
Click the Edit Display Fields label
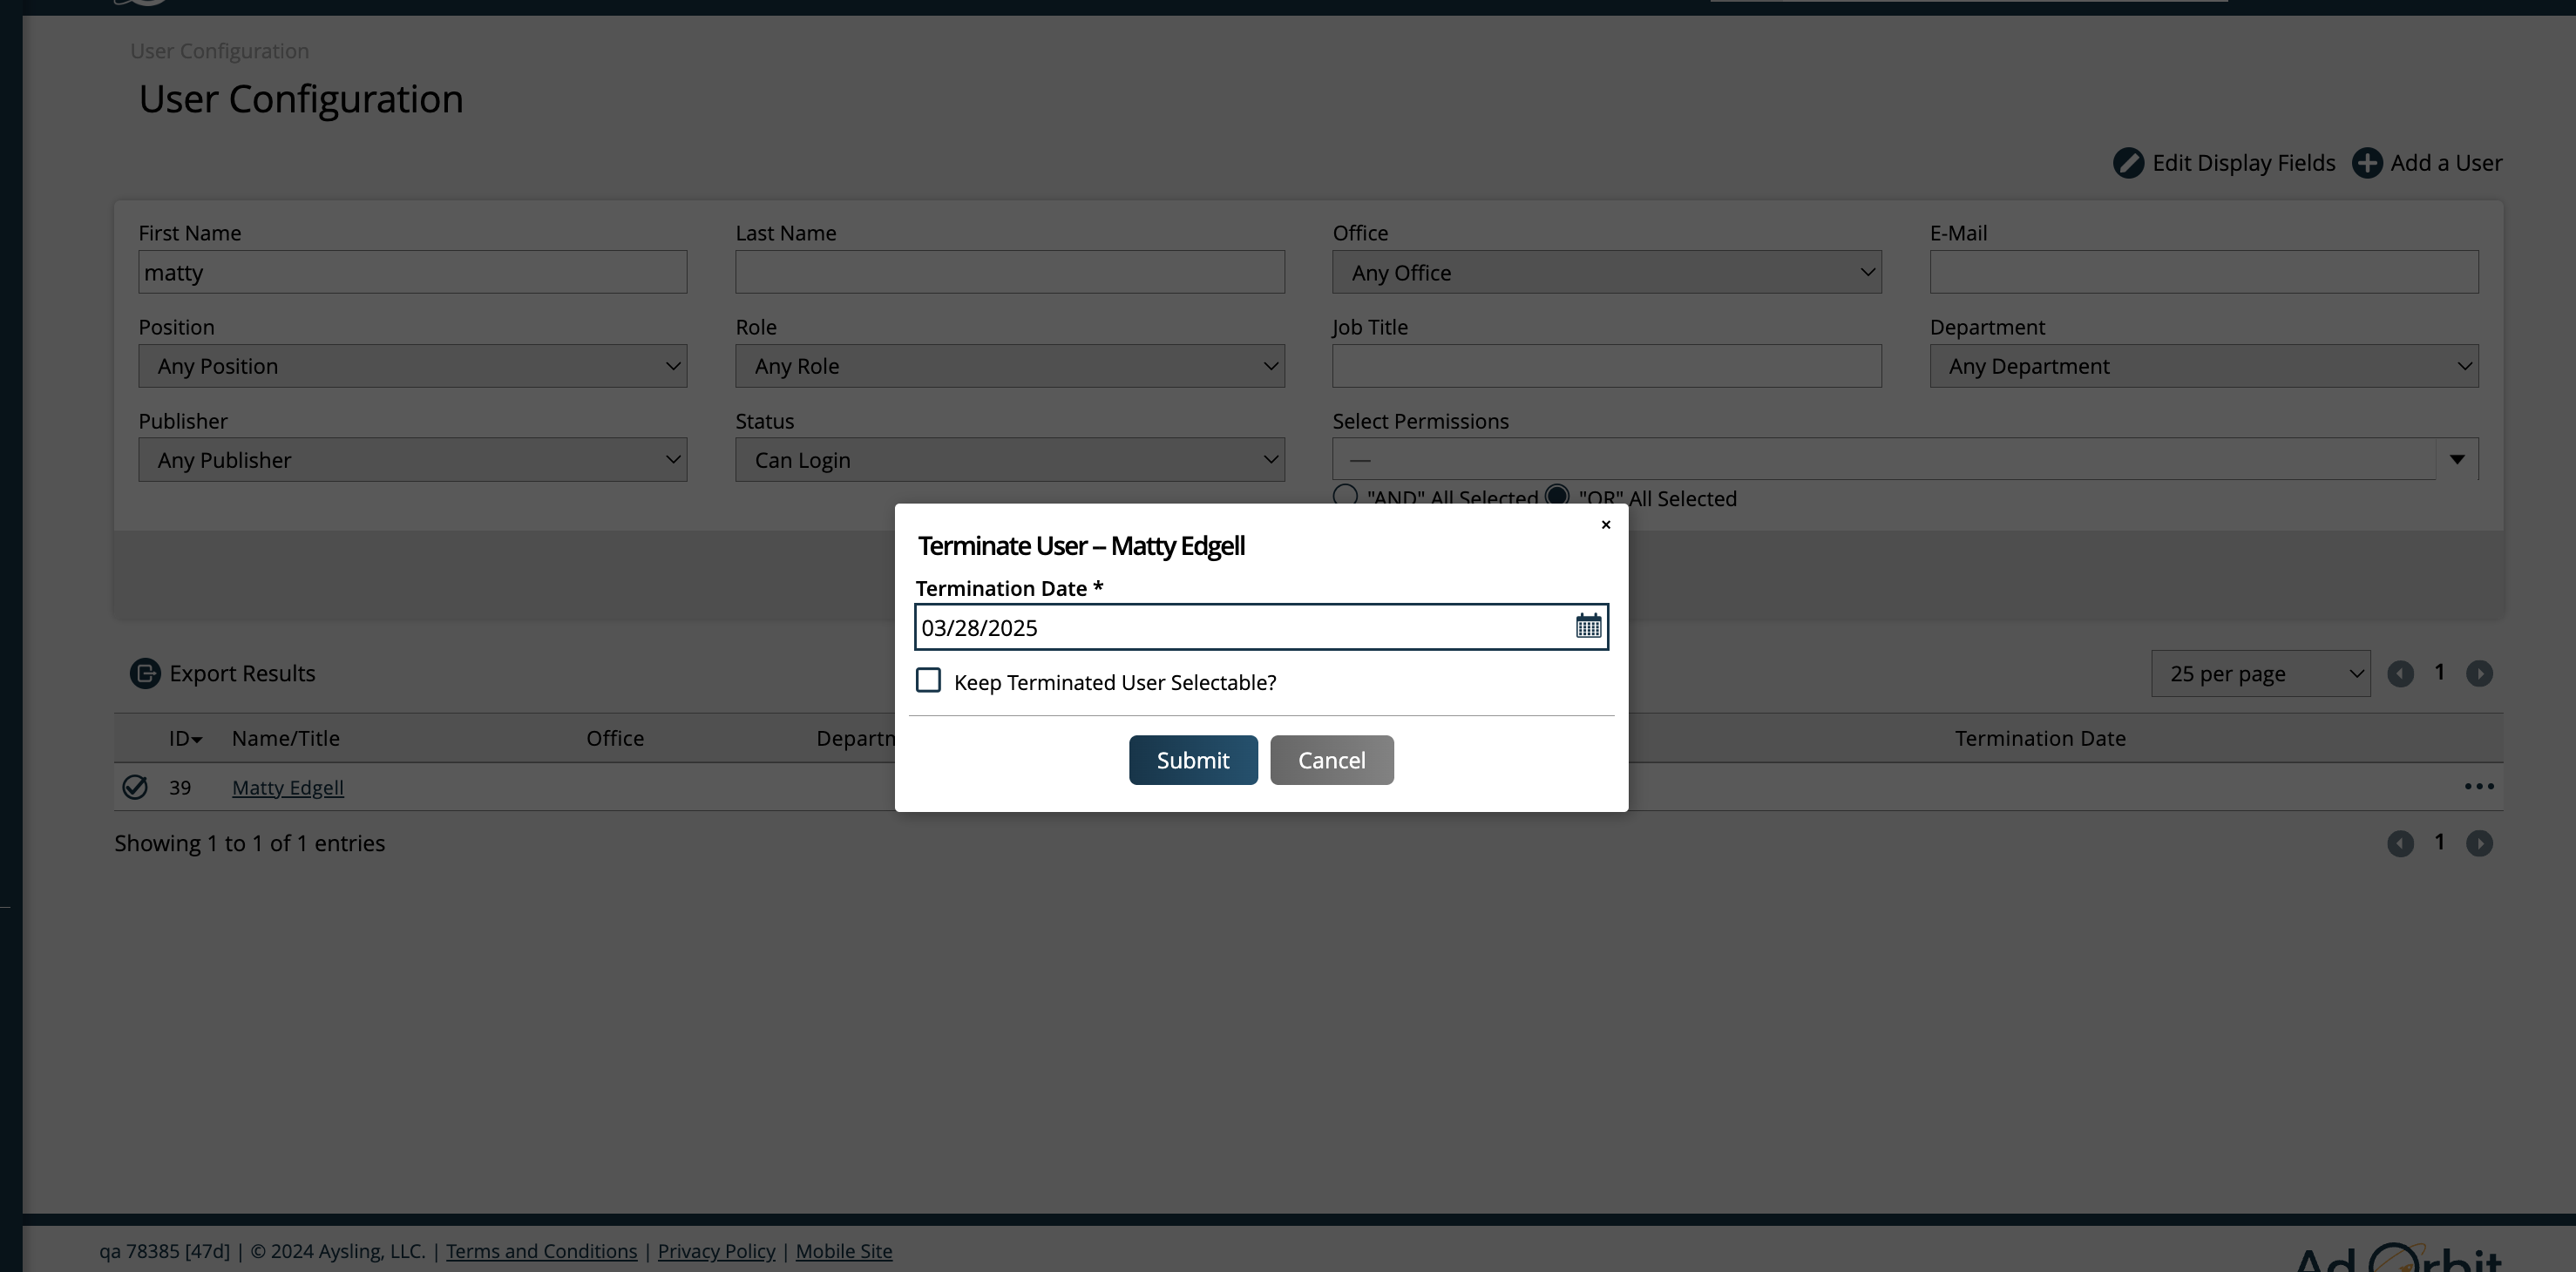[x=2243, y=163]
